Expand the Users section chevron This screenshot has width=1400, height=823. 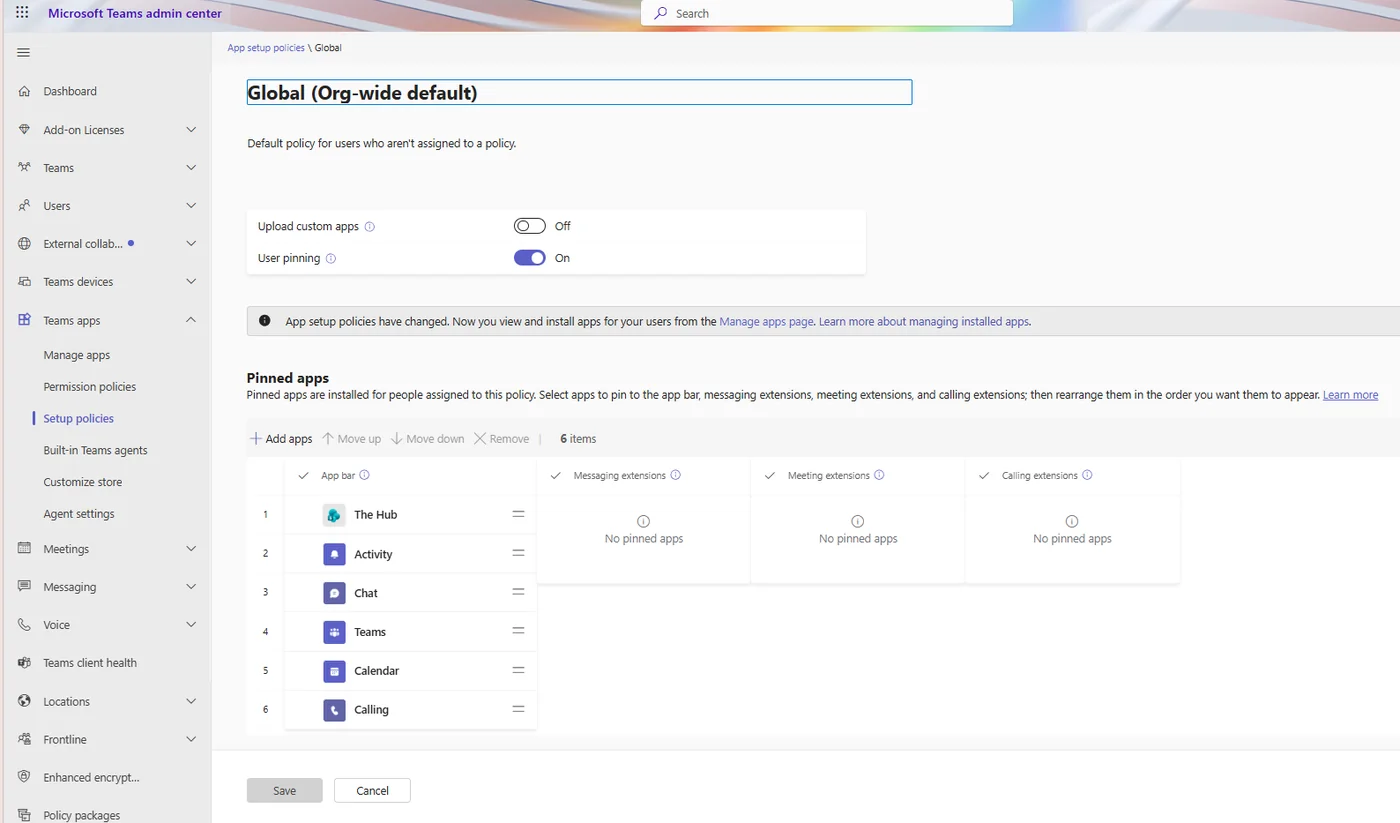click(x=191, y=206)
